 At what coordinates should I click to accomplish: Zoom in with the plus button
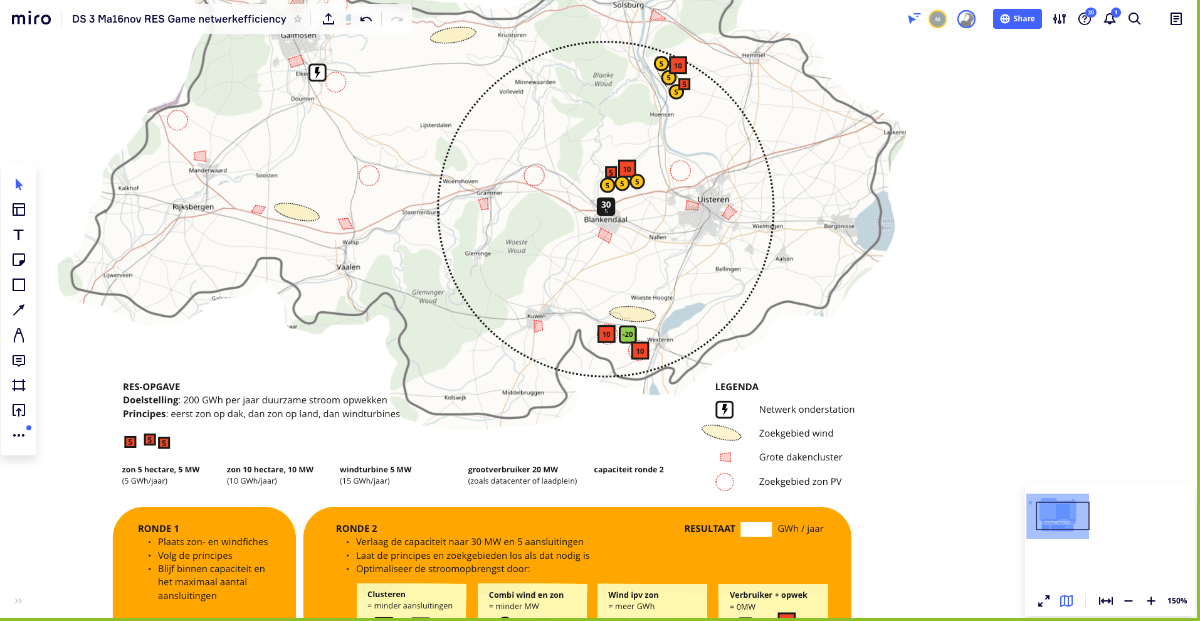(1151, 601)
